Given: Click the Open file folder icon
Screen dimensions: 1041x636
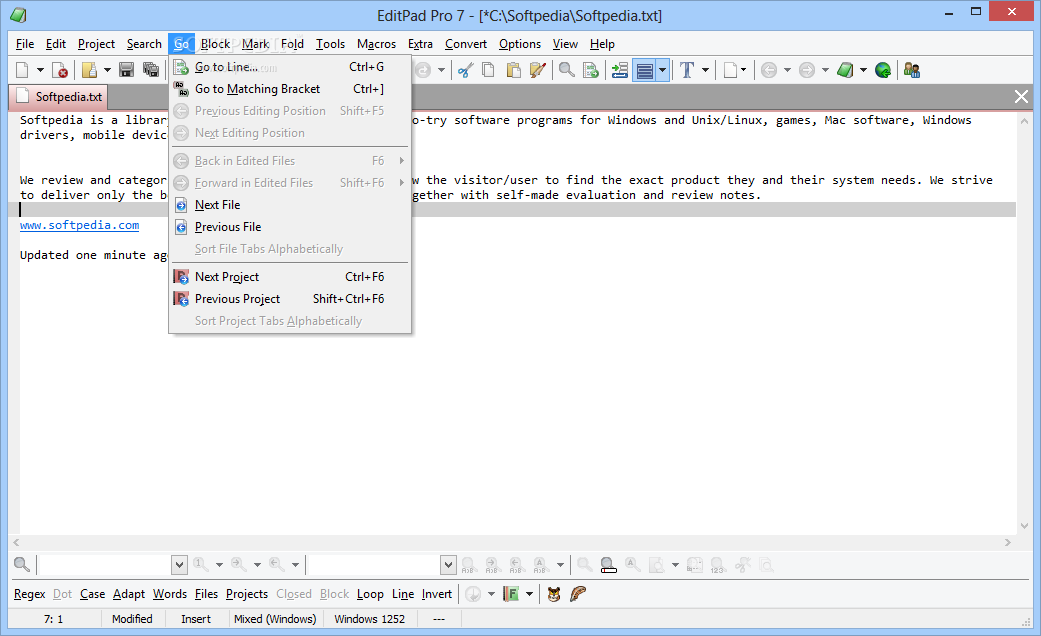Looking at the screenshot, I should coord(89,70).
